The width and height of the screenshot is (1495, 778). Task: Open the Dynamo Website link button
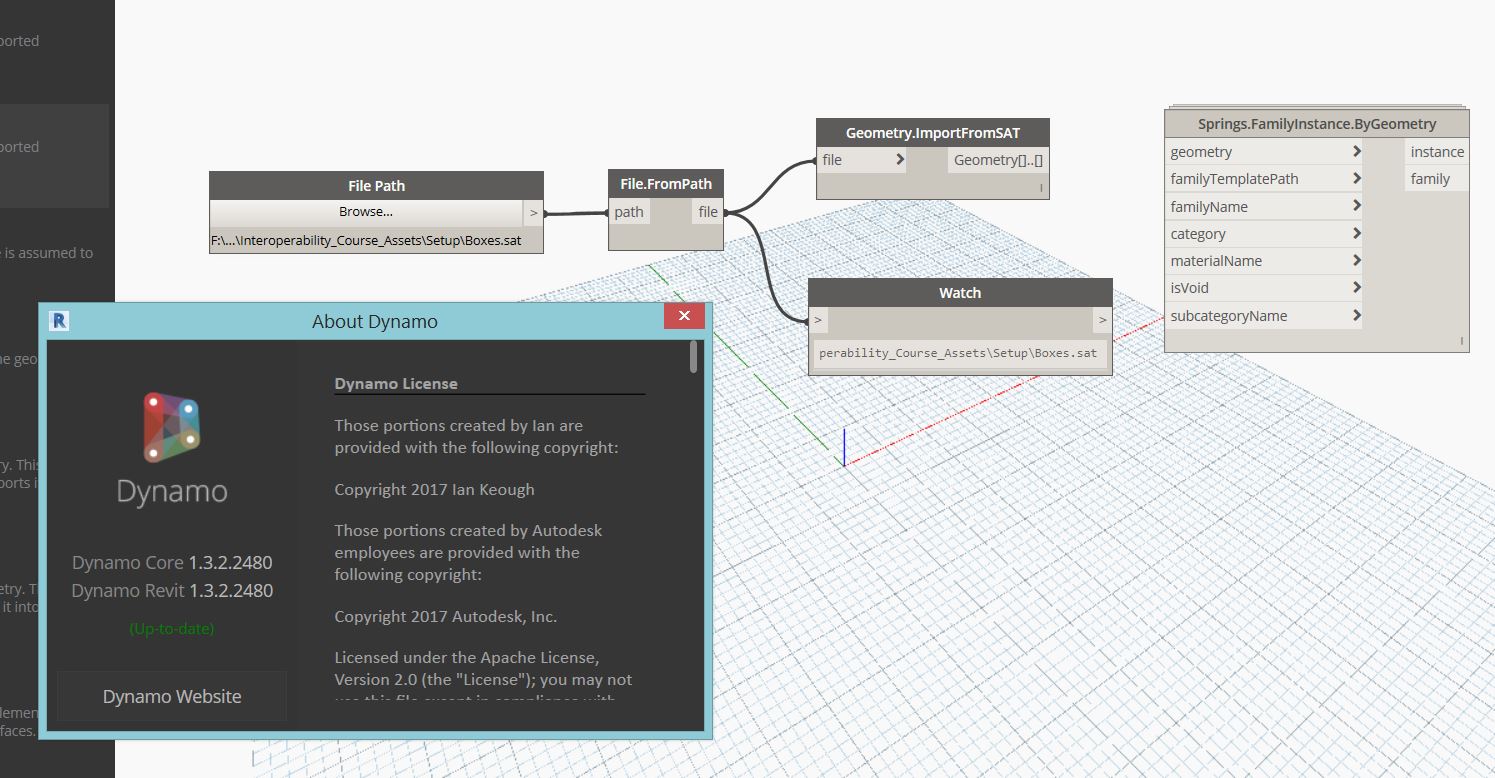point(172,697)
